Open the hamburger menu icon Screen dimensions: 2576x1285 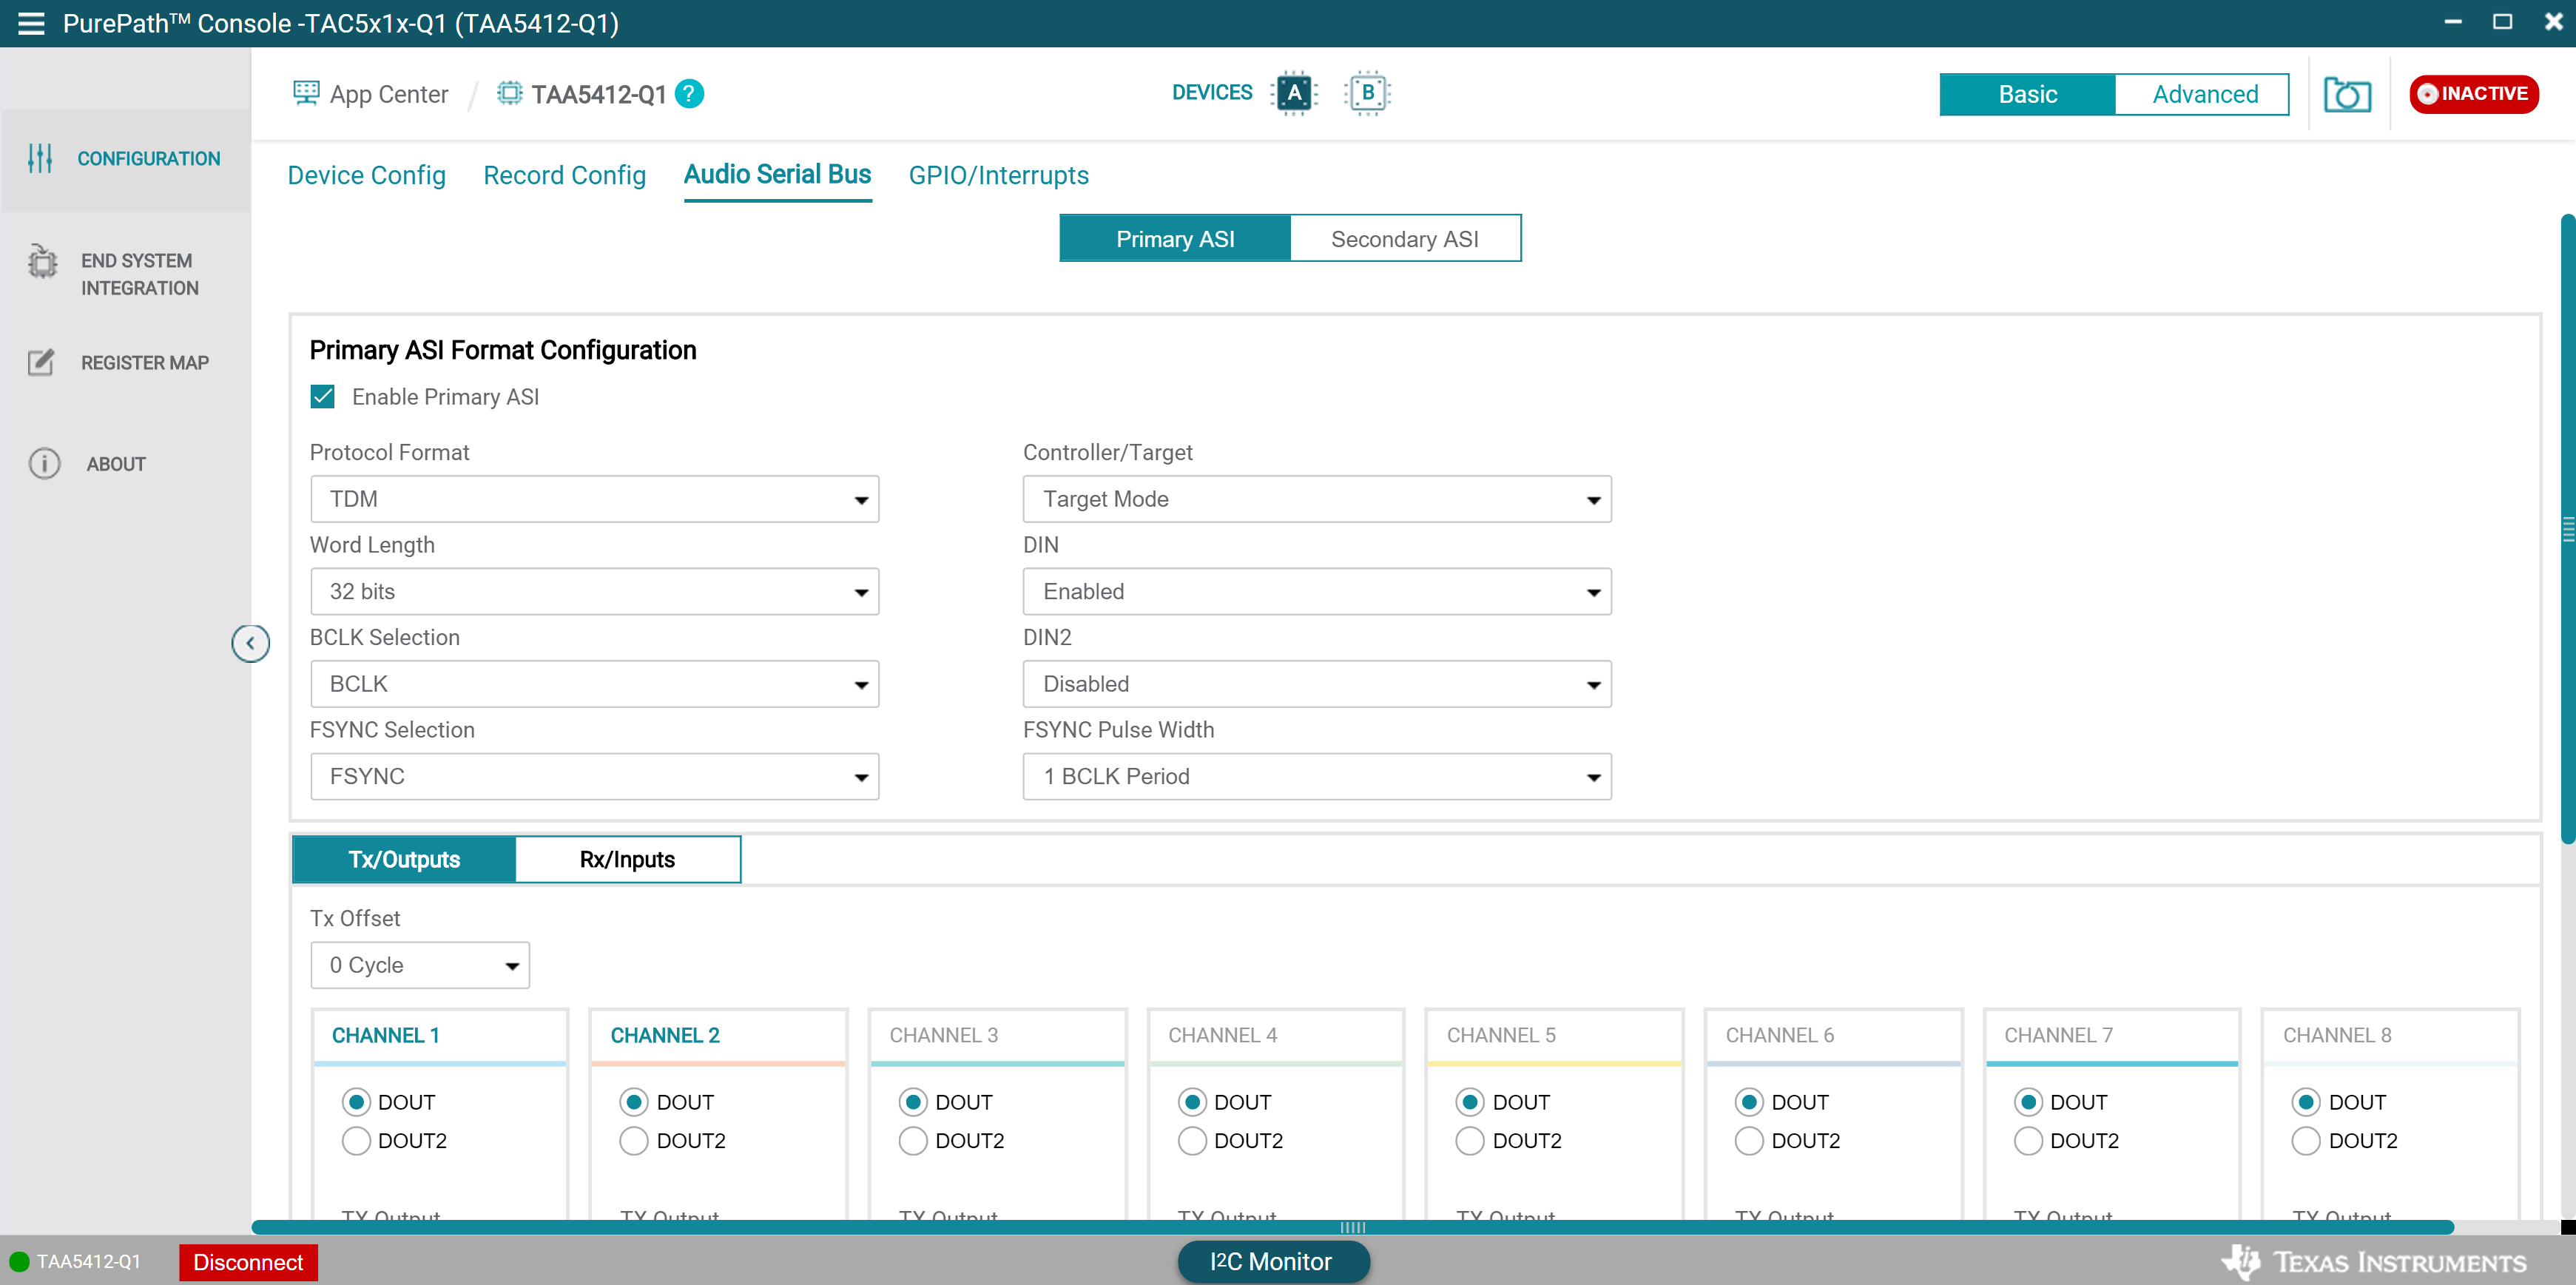(x=31, y=23)
